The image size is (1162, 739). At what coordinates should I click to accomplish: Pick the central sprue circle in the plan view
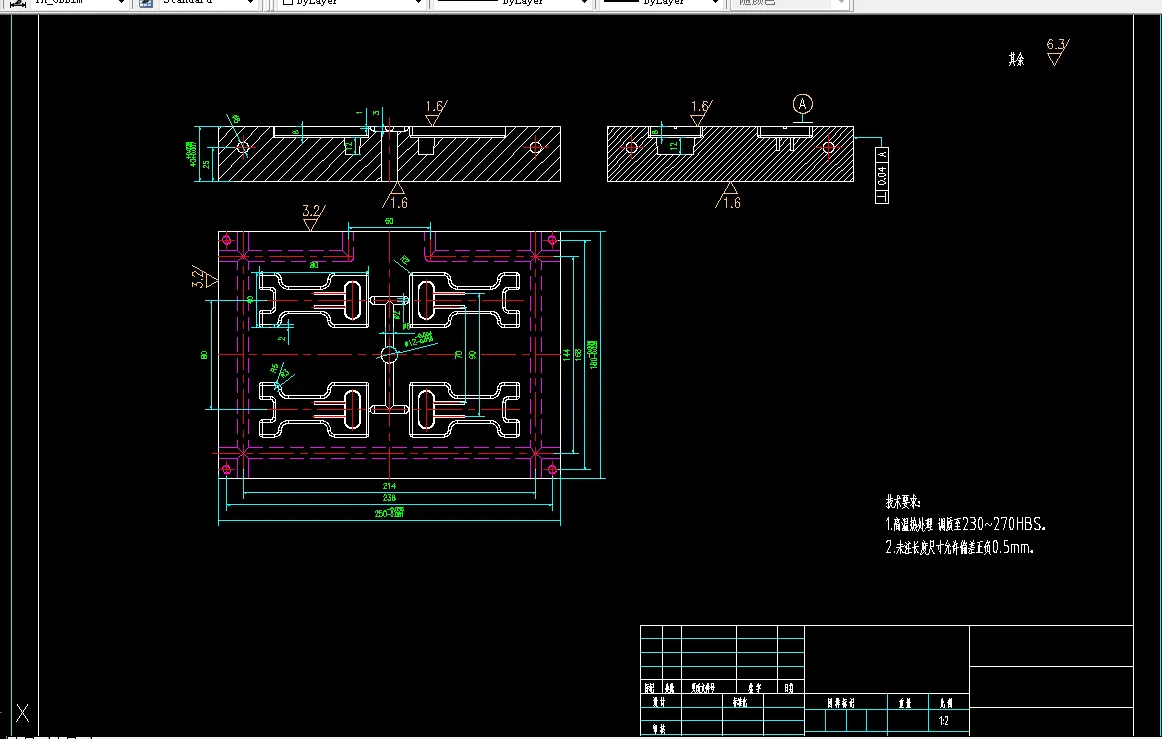coord(389,354)
